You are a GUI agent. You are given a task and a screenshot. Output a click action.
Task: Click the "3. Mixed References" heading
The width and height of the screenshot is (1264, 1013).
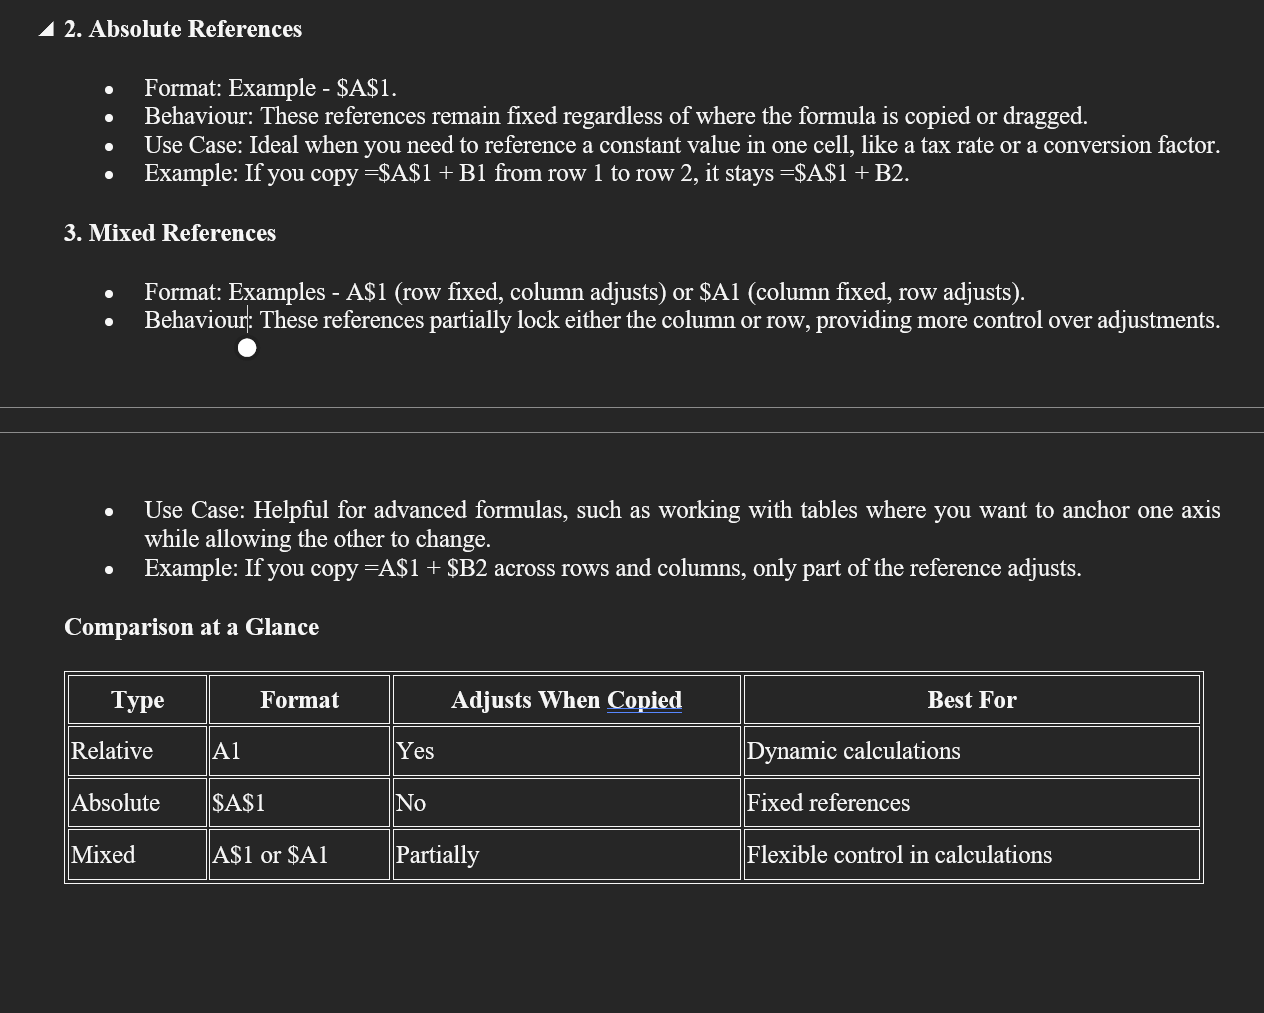(170, 233)
